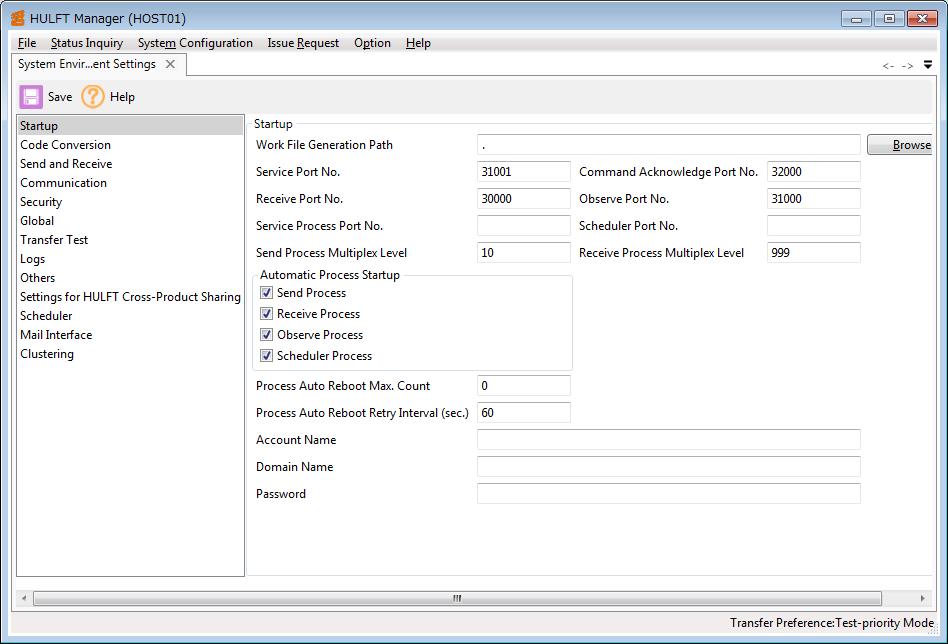
Task: Select Mail Interface category
Action: 130,335
